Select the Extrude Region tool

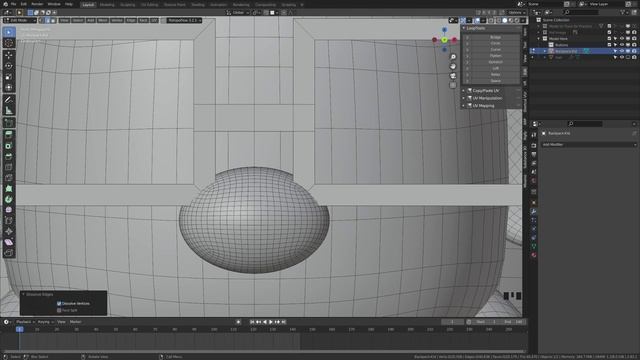click(x=9, y=135)
